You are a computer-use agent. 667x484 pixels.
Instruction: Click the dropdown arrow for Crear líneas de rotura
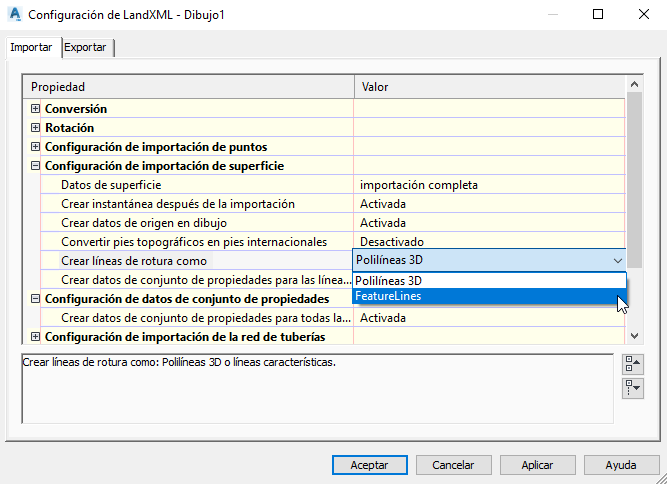(x=617, y=260)
